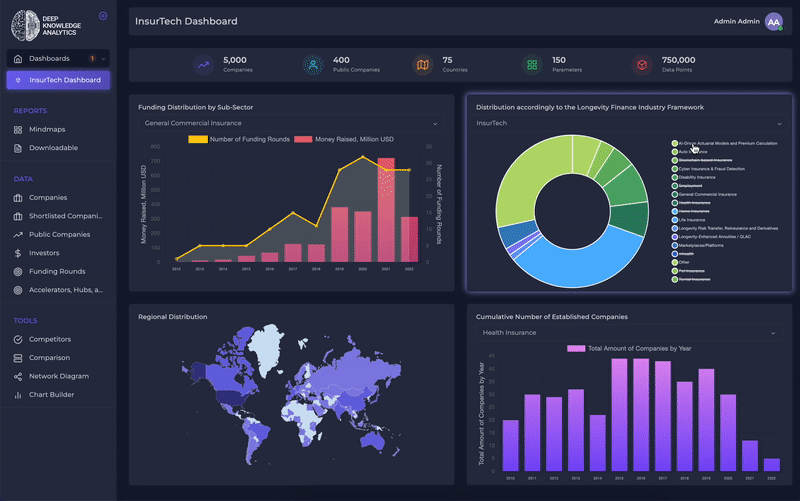Click the 2022 bar in cumulative companies chart
The width and height of the screenshot is (800, 501).
tap(771, 465)
